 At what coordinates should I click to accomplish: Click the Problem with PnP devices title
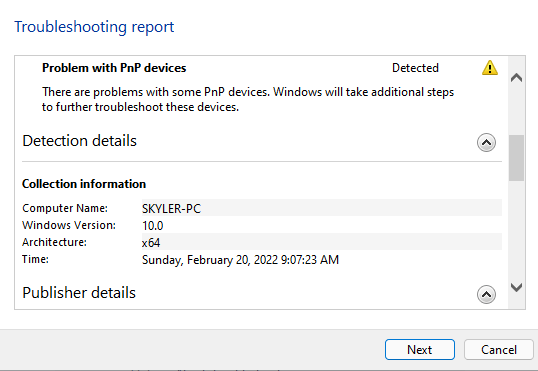[114, 68]
